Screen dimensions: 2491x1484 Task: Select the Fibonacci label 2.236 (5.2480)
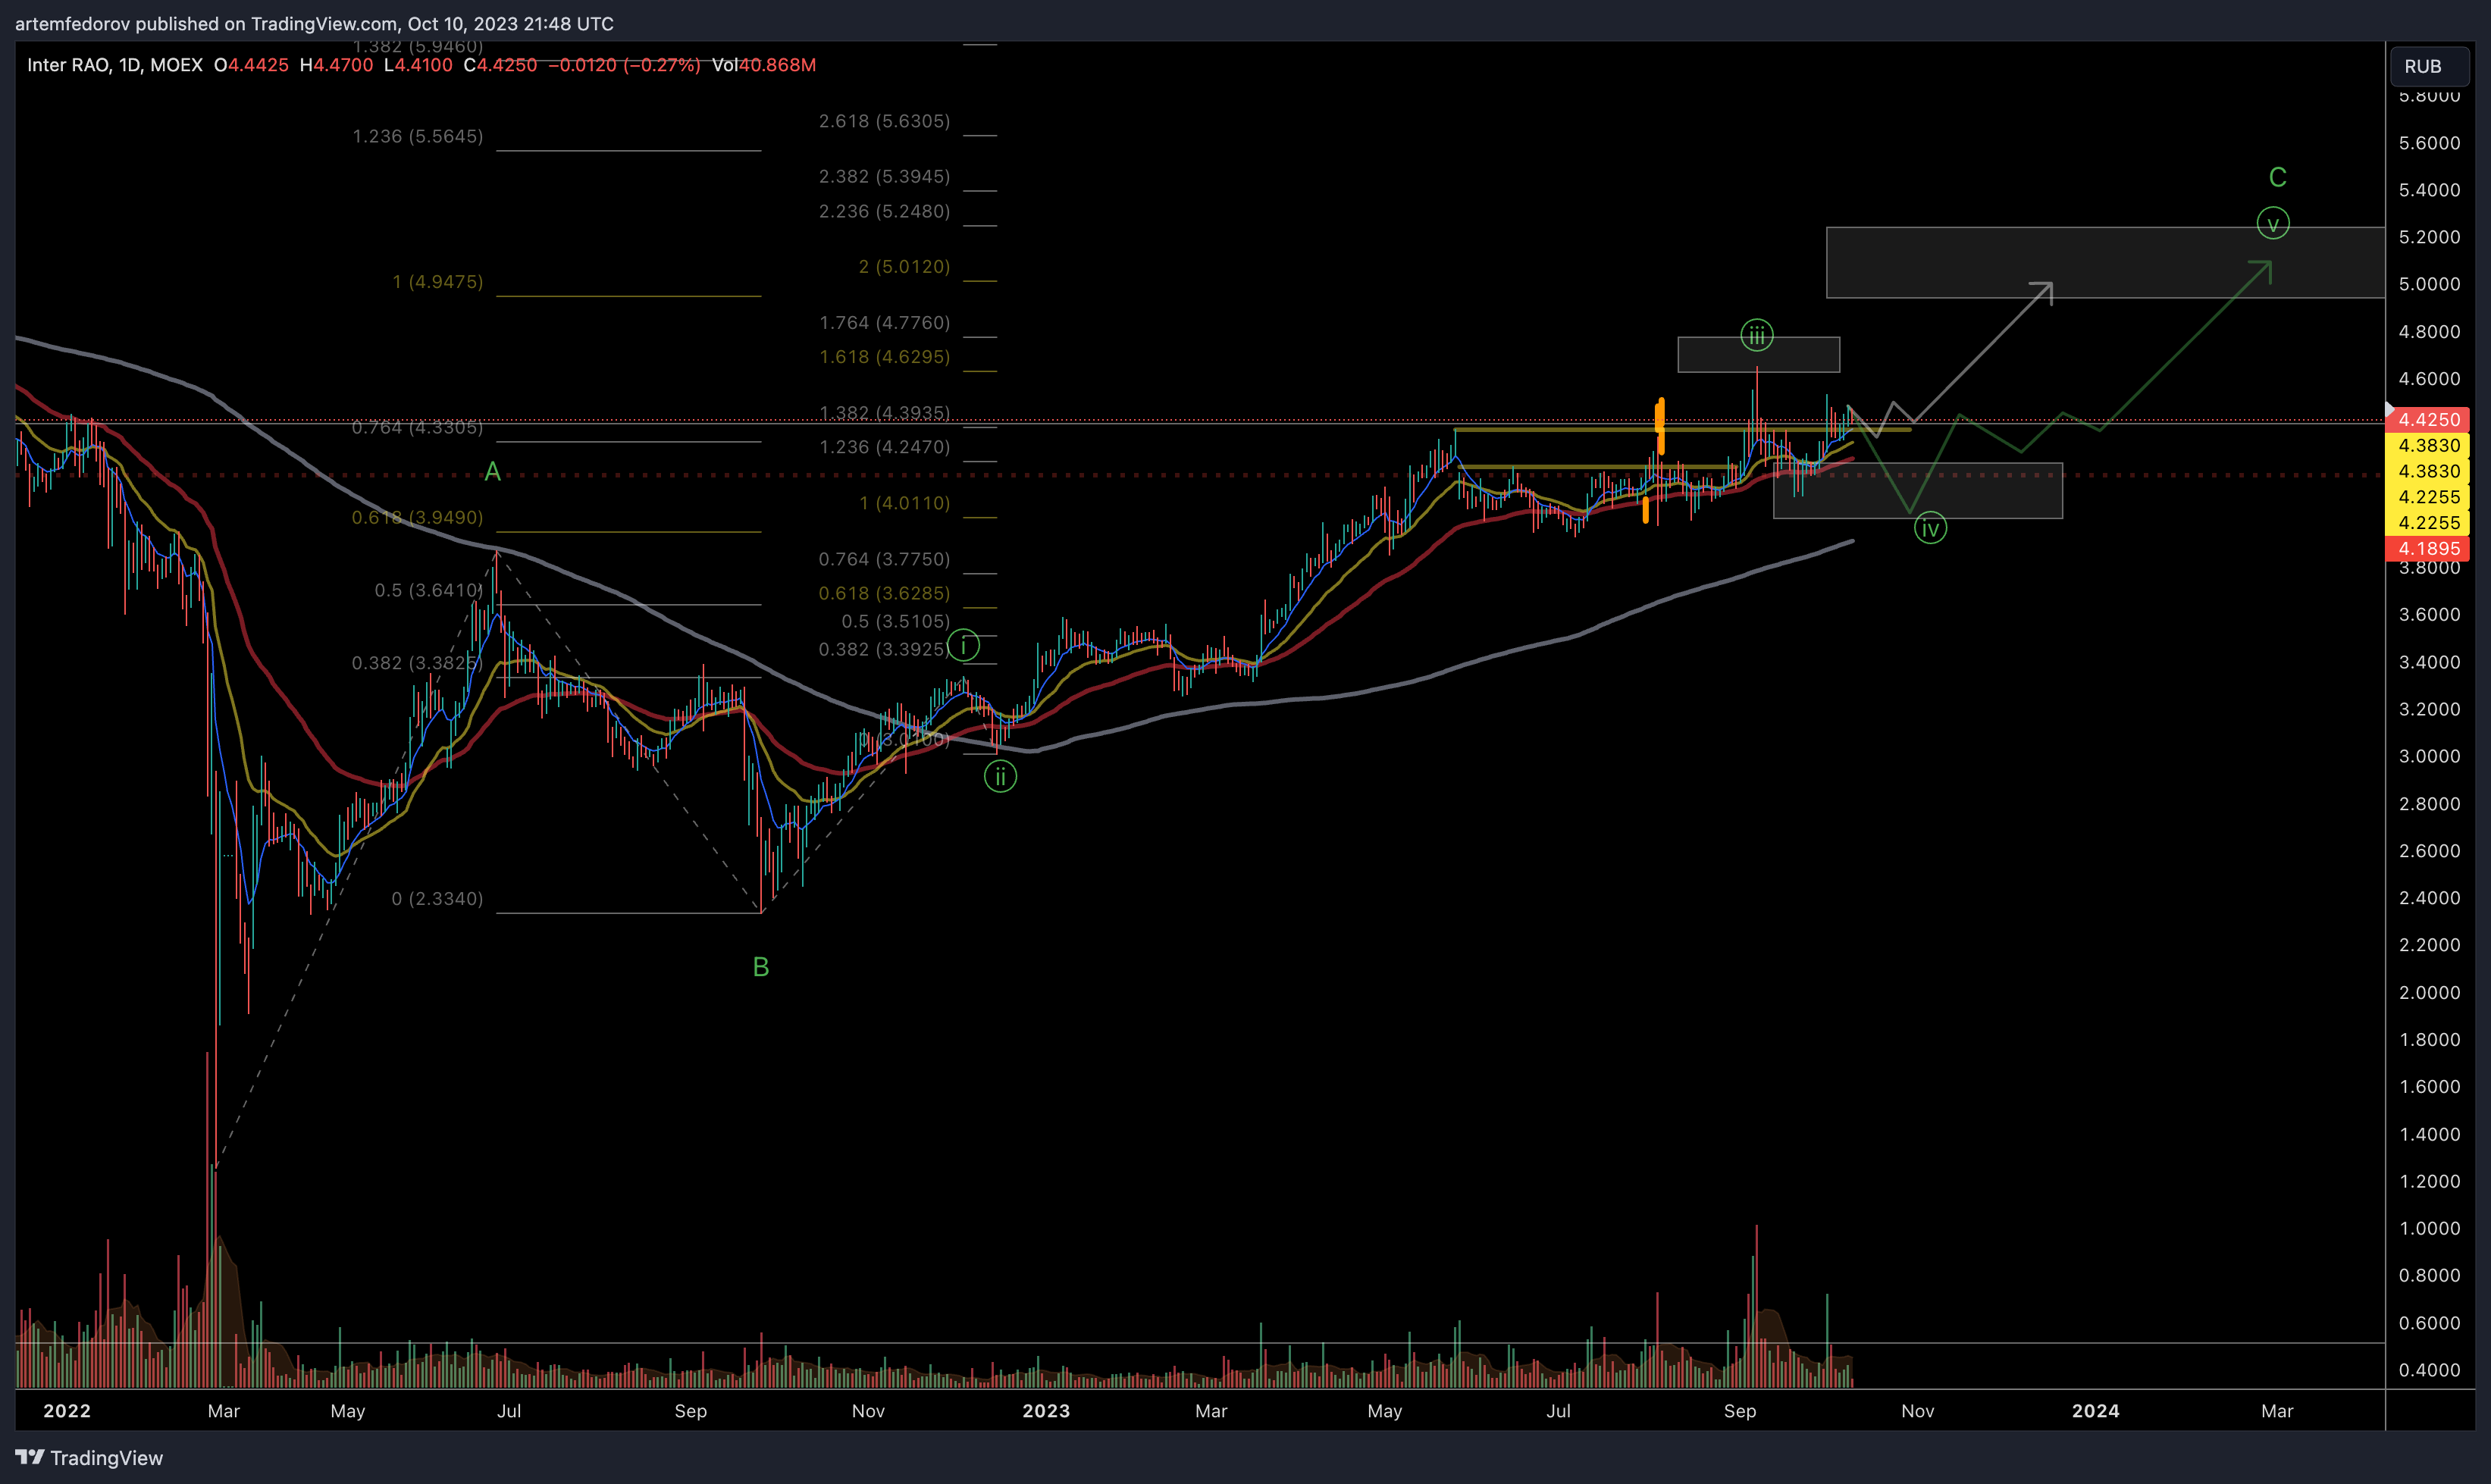[884, 211]
